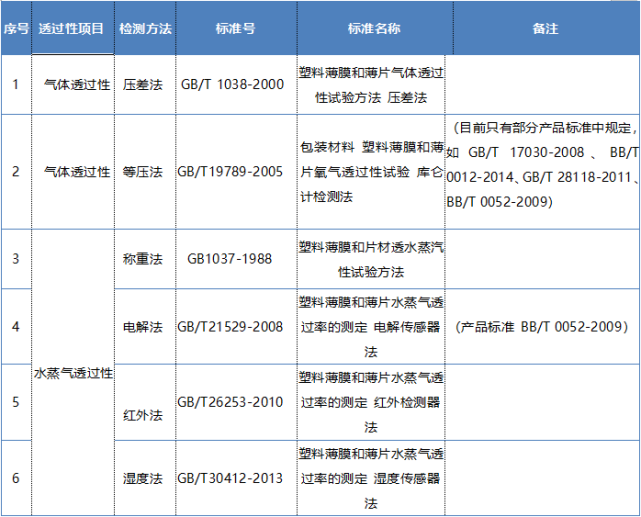Viewport: 641px width, 517px height.
Task: Click the 电解法 method cell
Action: pos(145,327)
